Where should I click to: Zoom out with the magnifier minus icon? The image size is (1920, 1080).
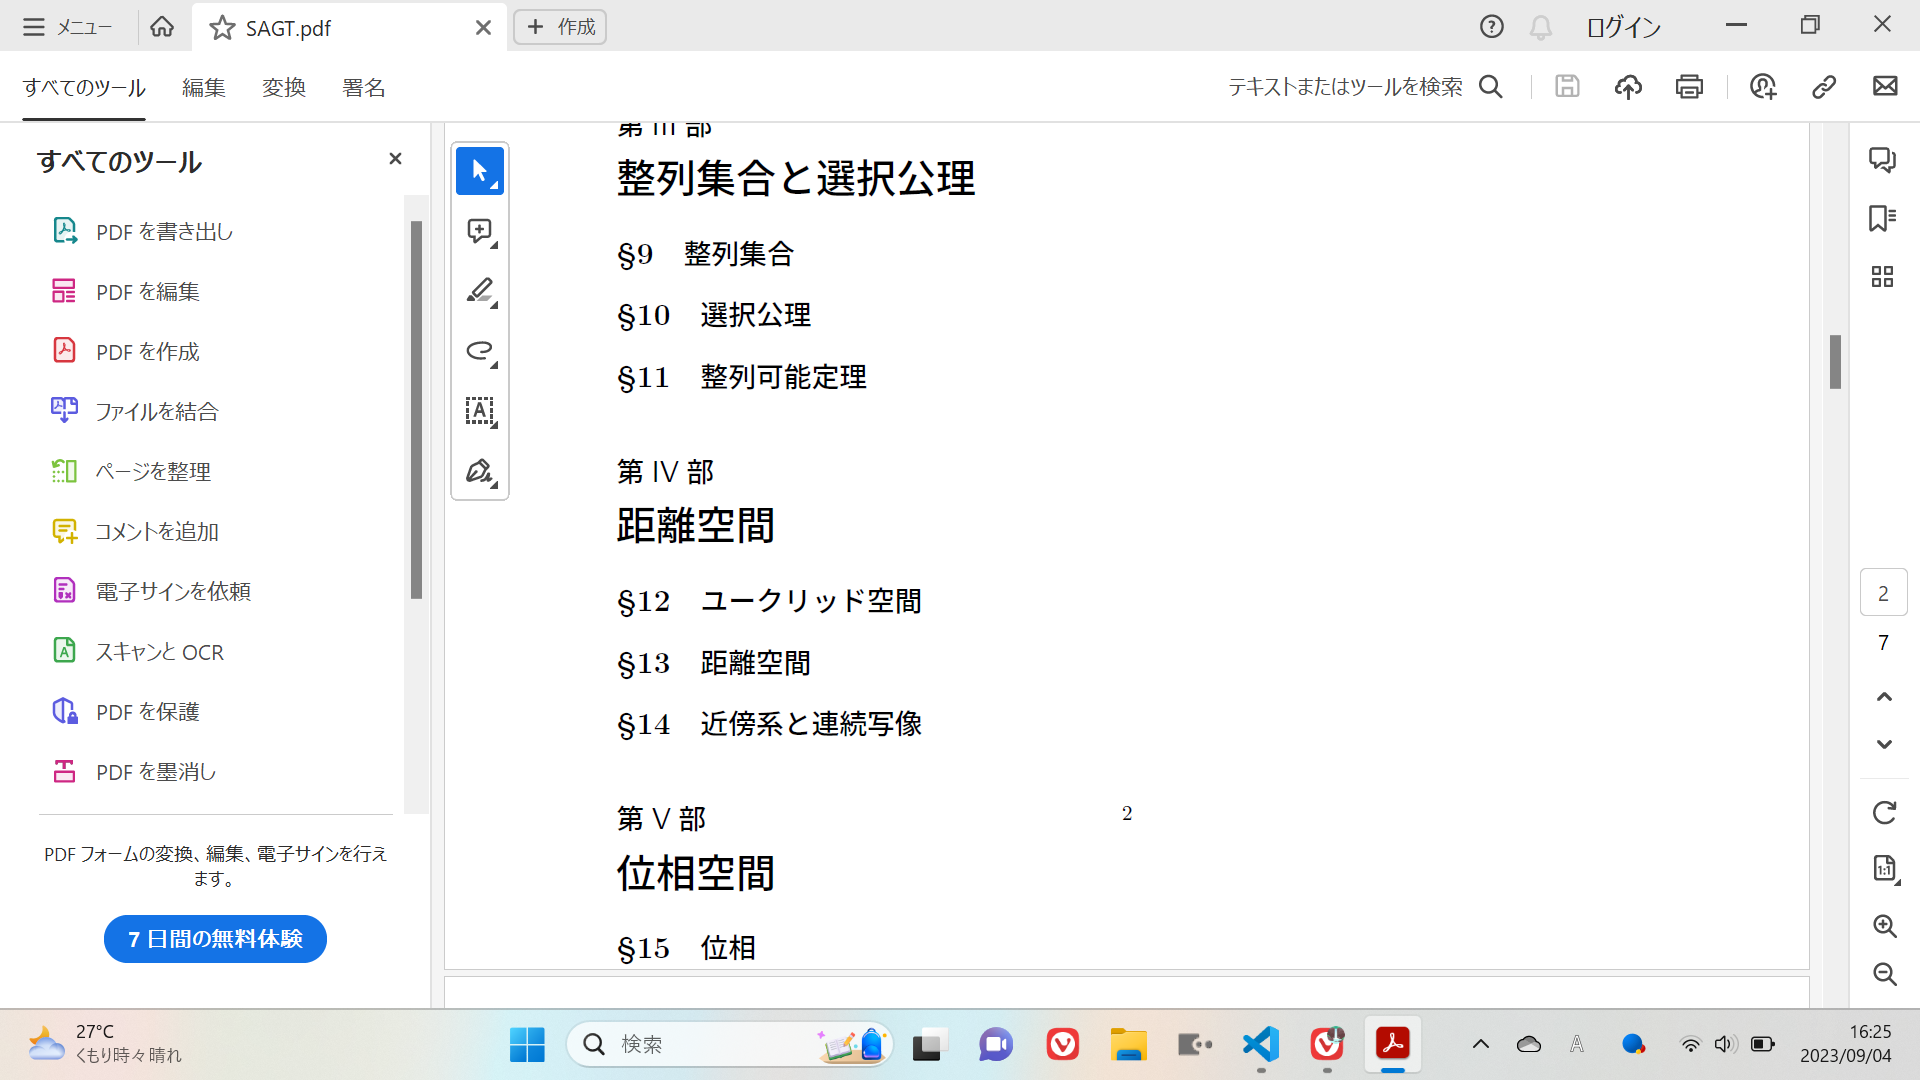point(1885,974)
